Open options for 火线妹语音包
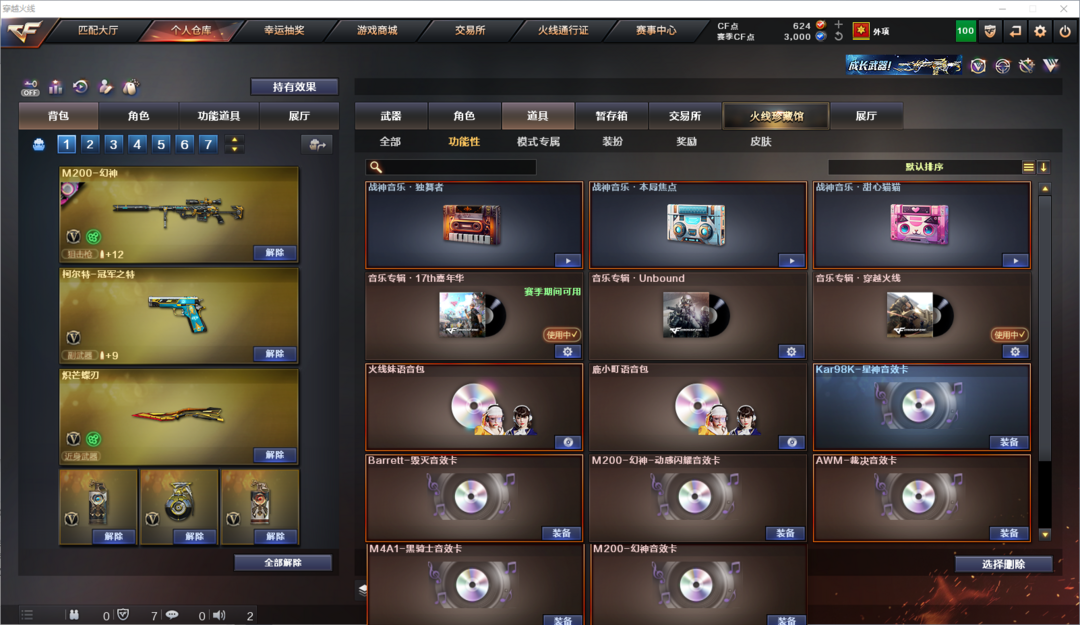Image resolution: width=1080 pixels, height=625 pixels. tap(568, 442)
